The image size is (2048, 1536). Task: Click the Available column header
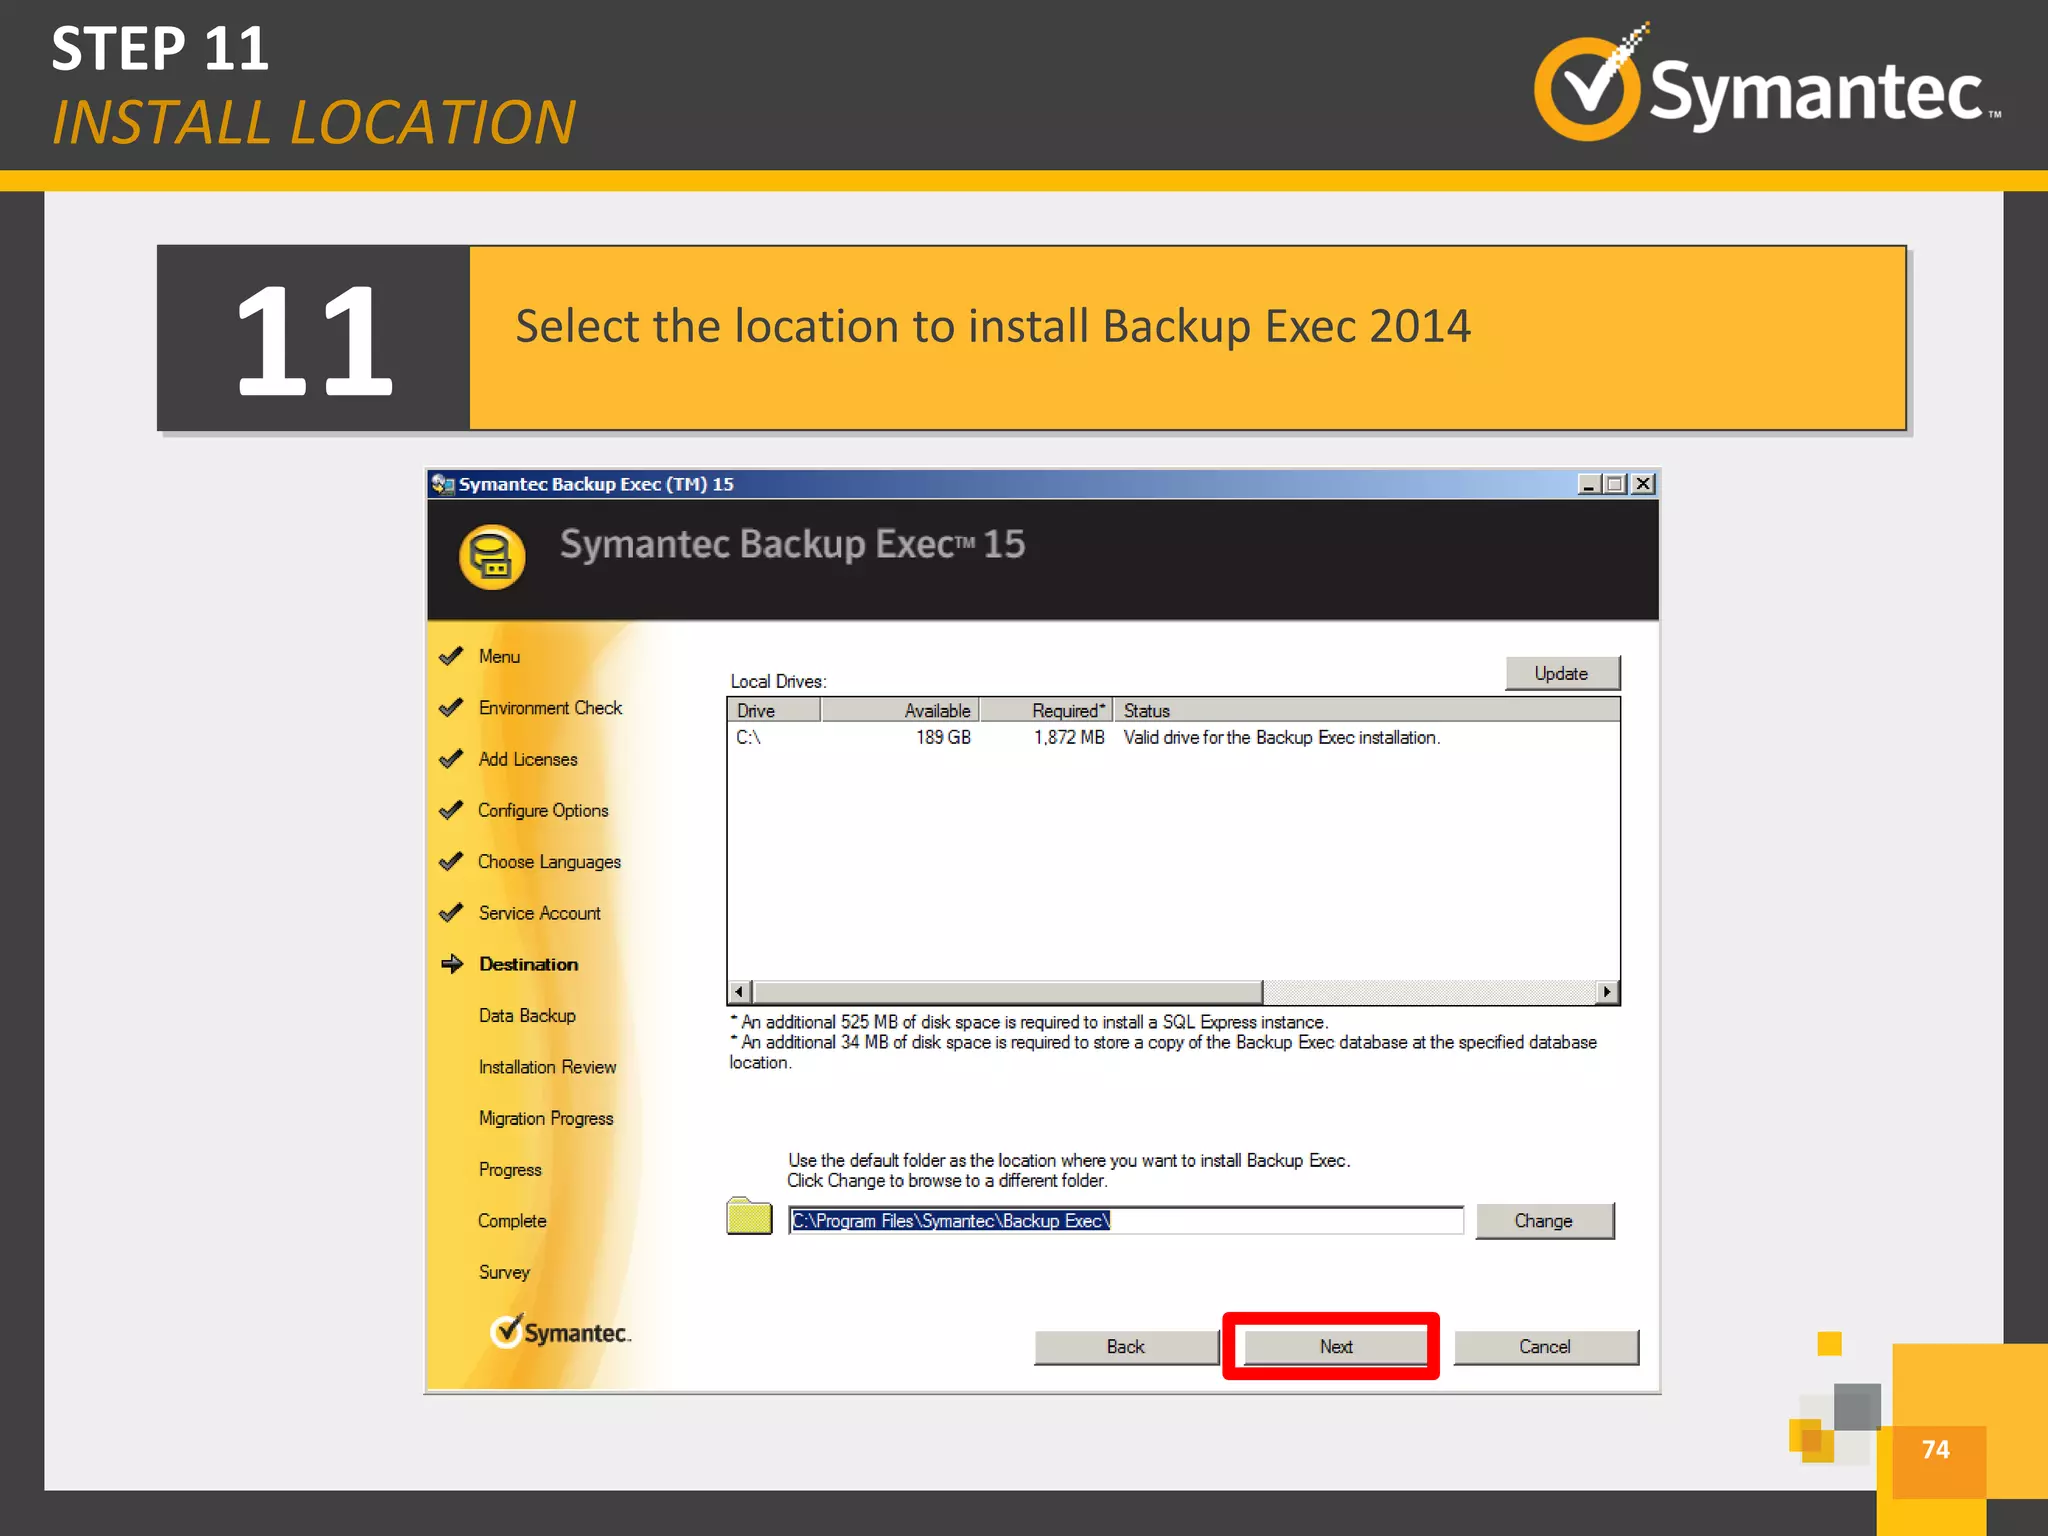tap(900, 710)
